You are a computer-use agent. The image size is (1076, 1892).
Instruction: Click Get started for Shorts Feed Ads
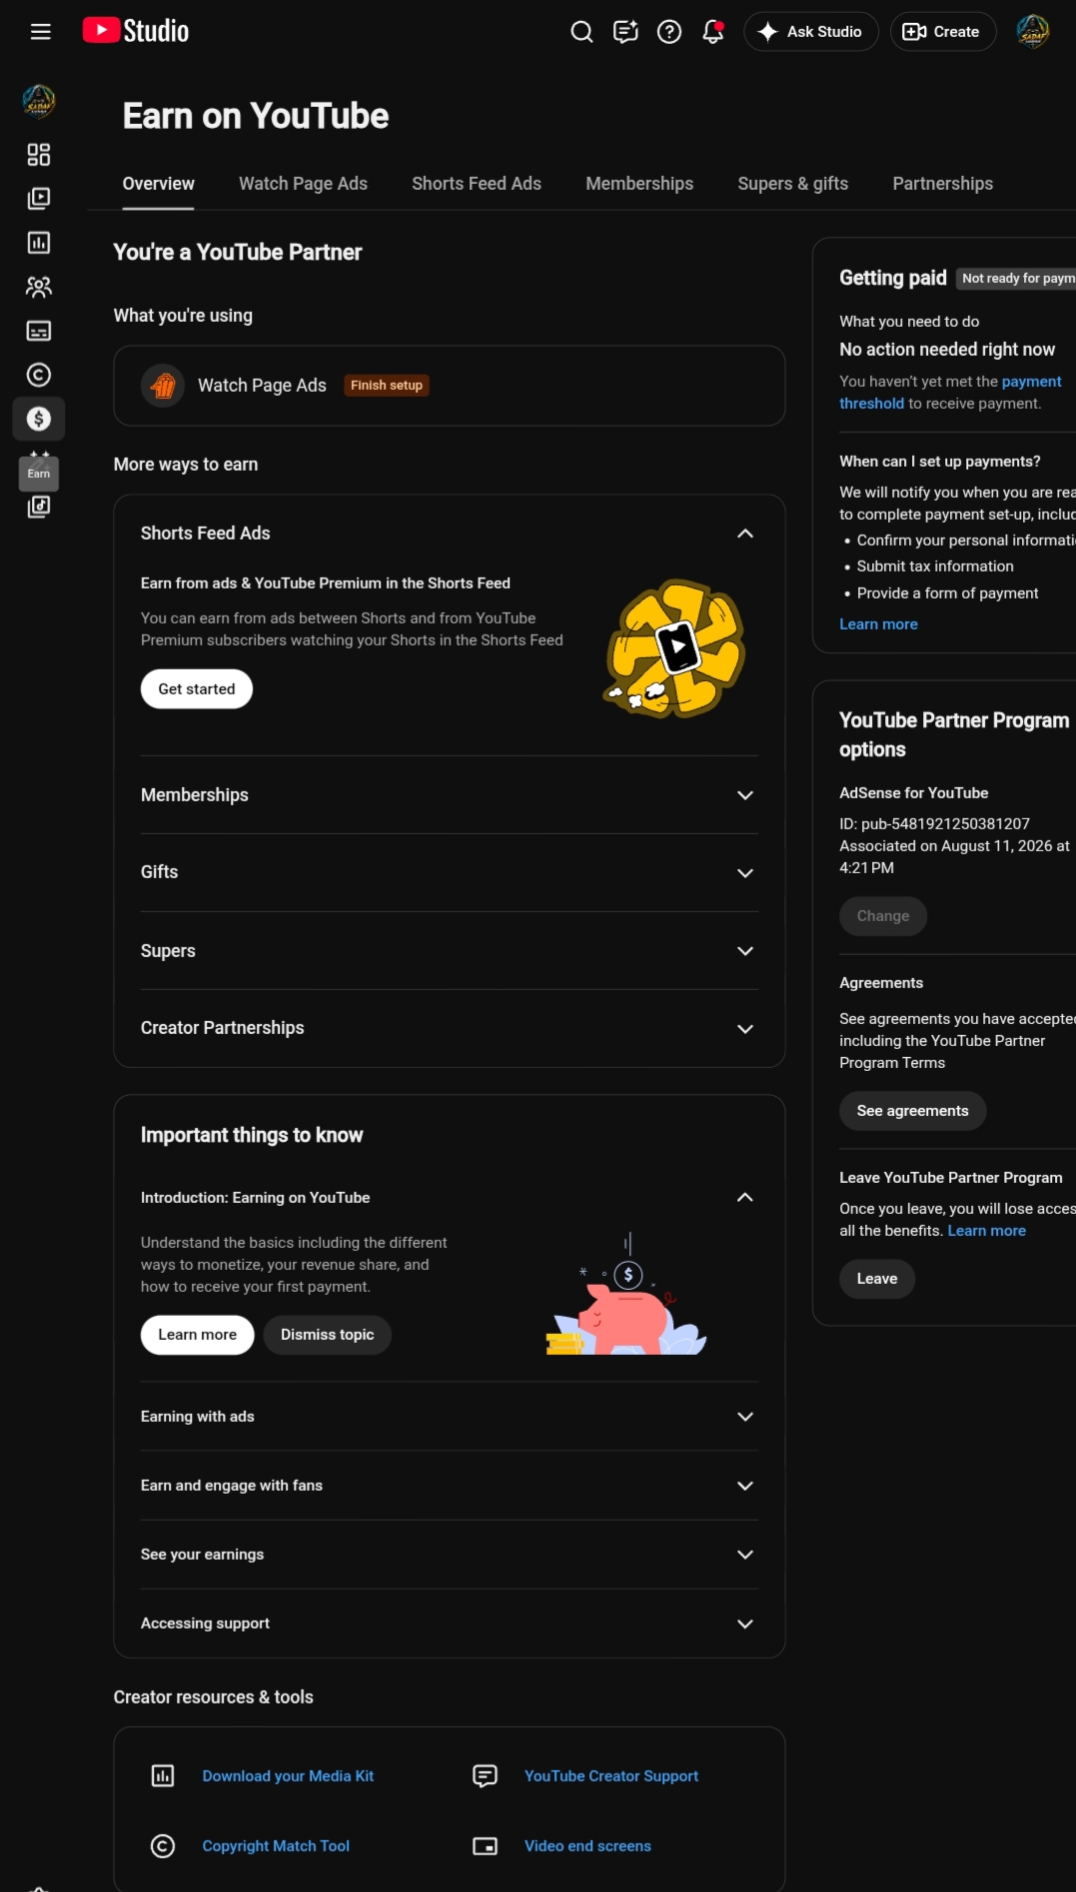point(196,689)
